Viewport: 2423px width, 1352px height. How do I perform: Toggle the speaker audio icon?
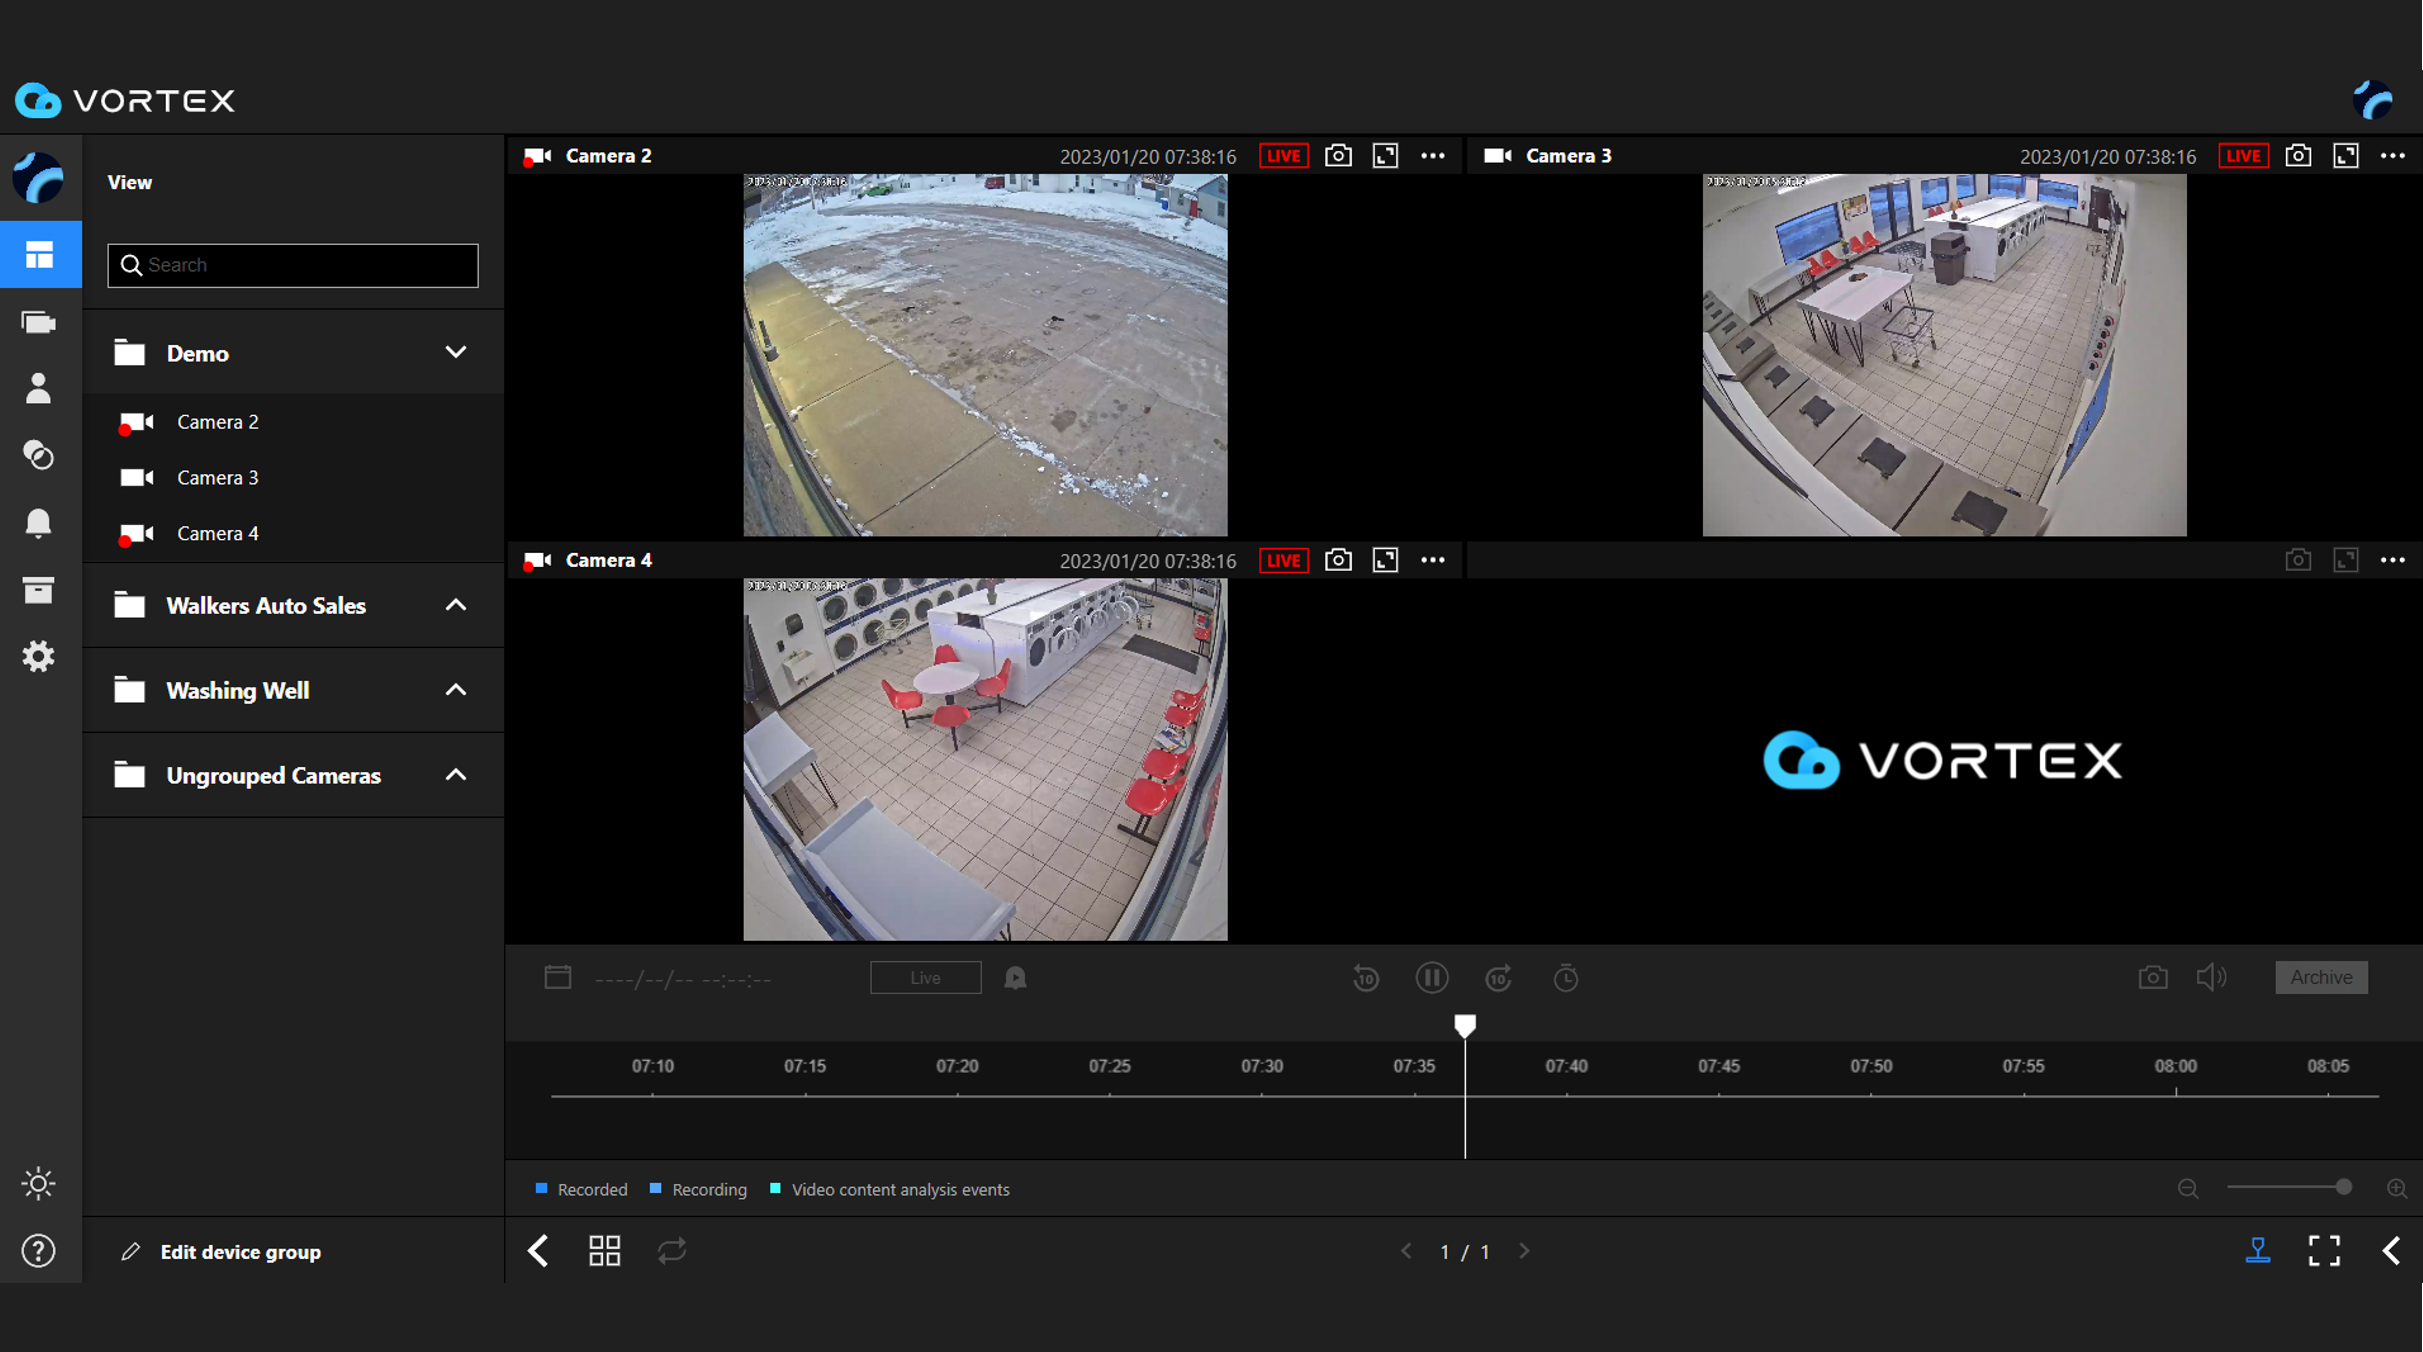(x=2211, y=978)
